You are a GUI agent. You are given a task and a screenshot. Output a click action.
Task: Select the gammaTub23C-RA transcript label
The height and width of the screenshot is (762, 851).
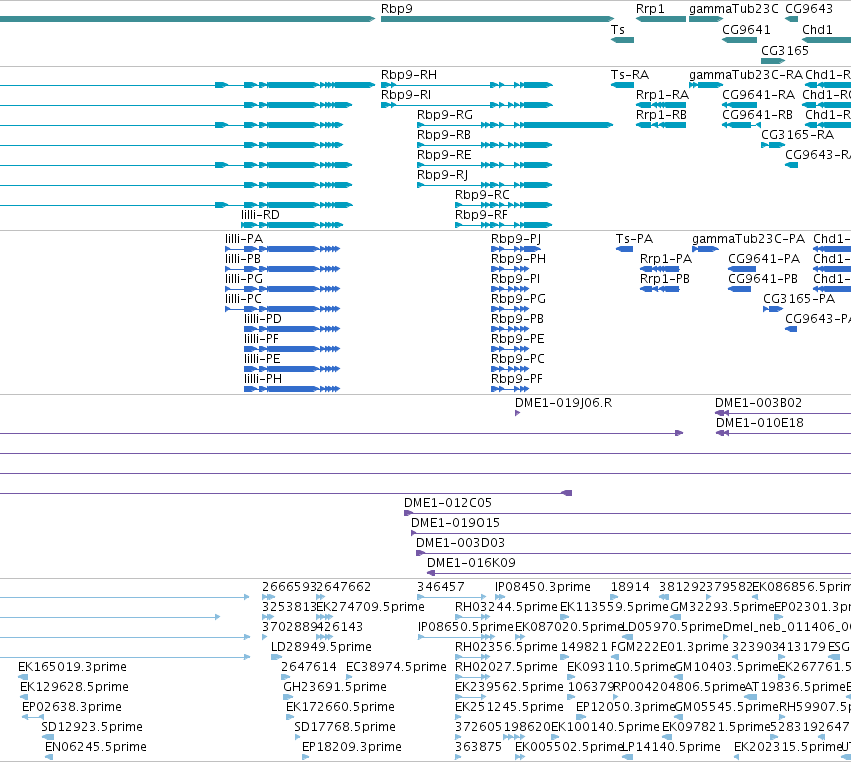[746, 74]
